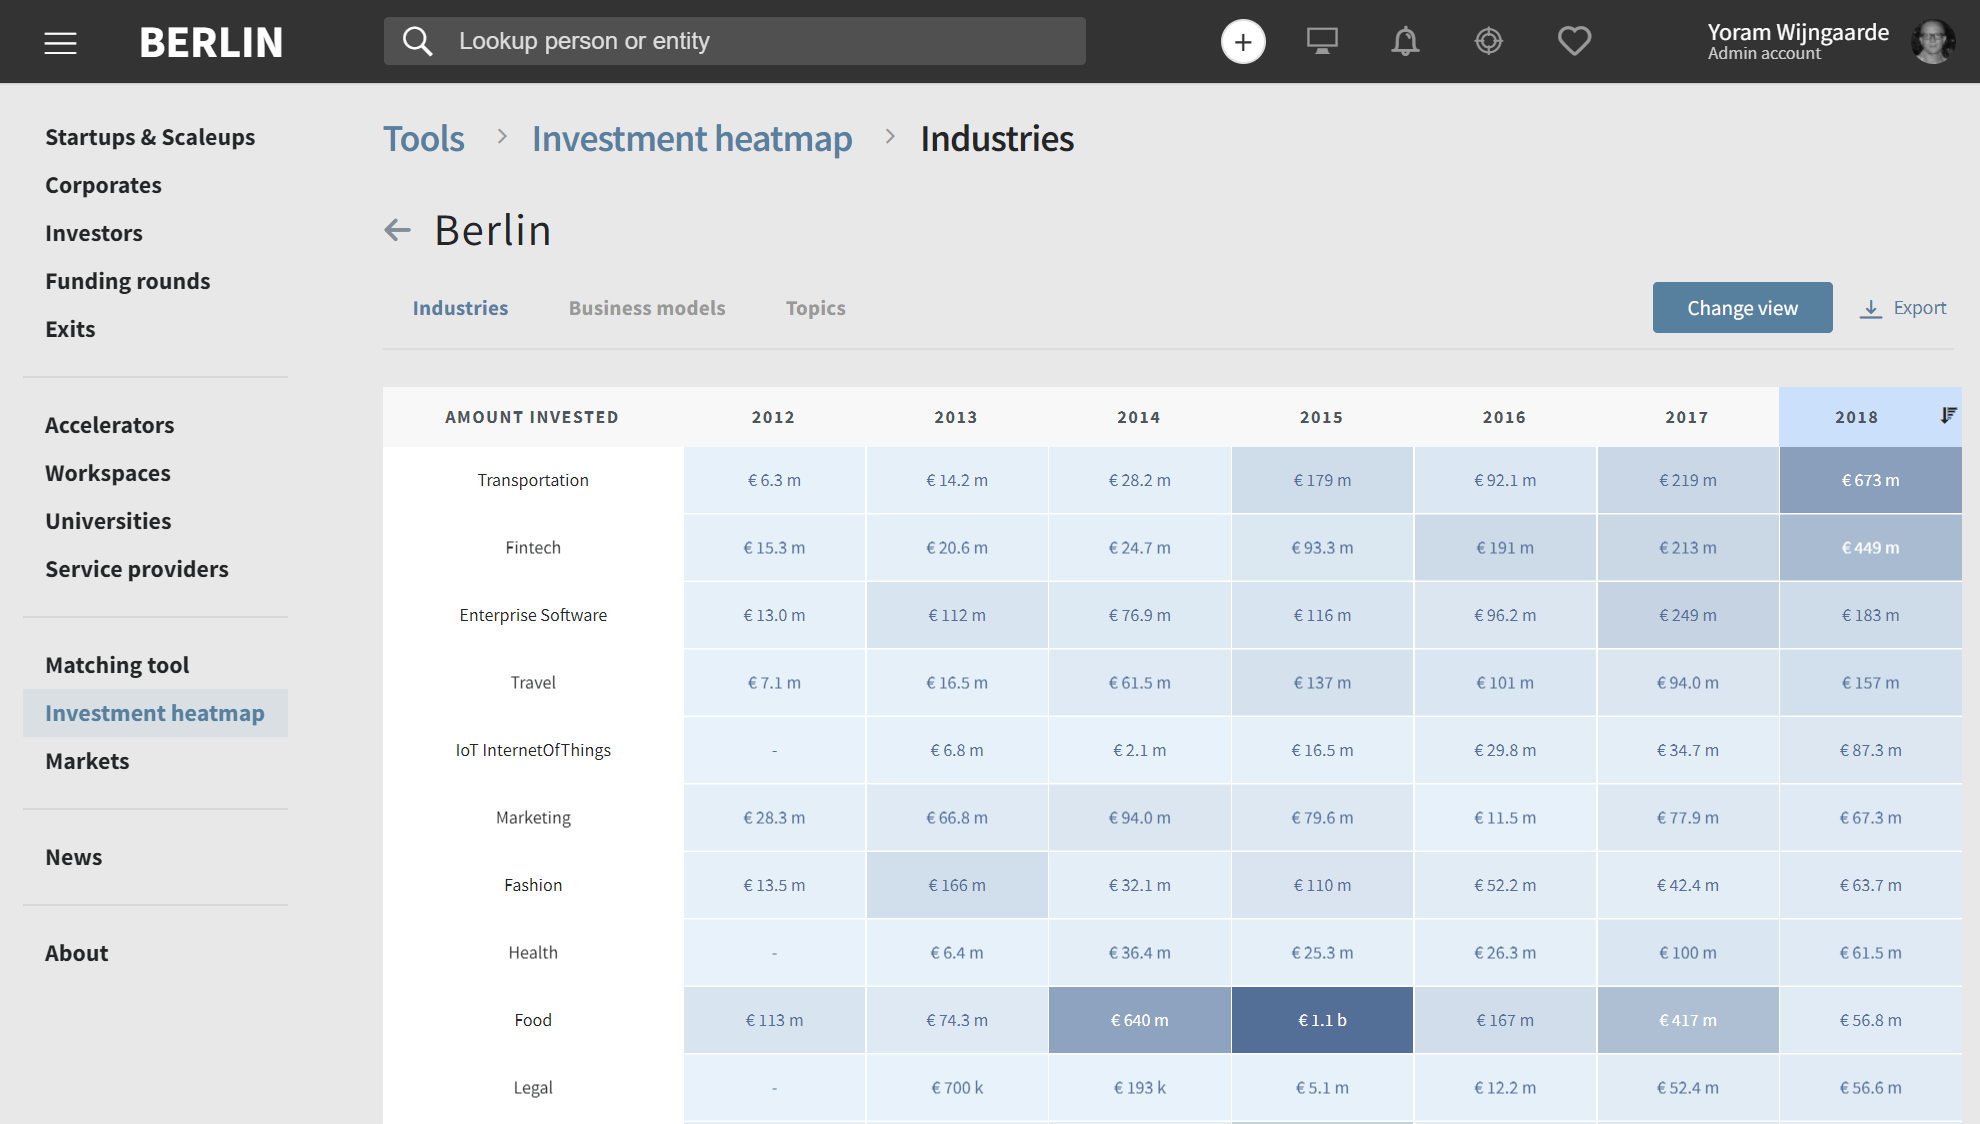Switch to the Topics tab
This screenshot has height=1124, width=1980.
815,308
